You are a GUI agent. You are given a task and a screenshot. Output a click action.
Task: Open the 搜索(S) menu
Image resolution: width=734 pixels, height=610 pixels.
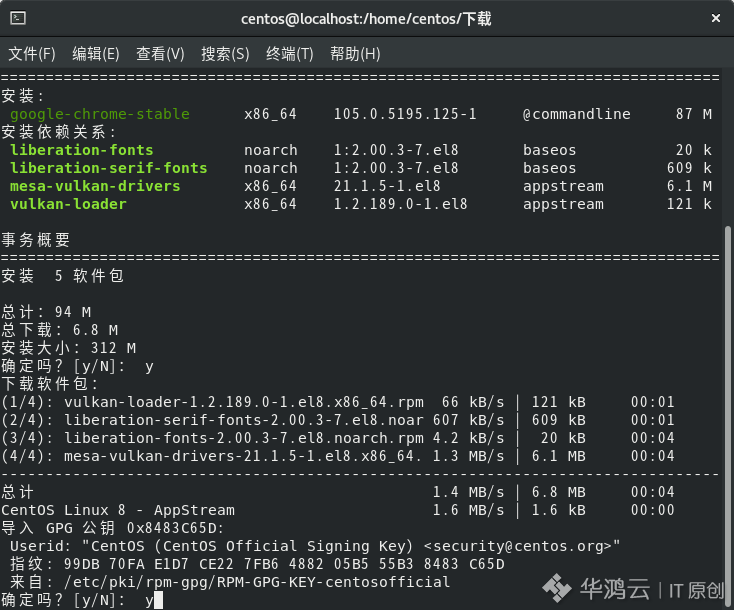tap(225, 54)
